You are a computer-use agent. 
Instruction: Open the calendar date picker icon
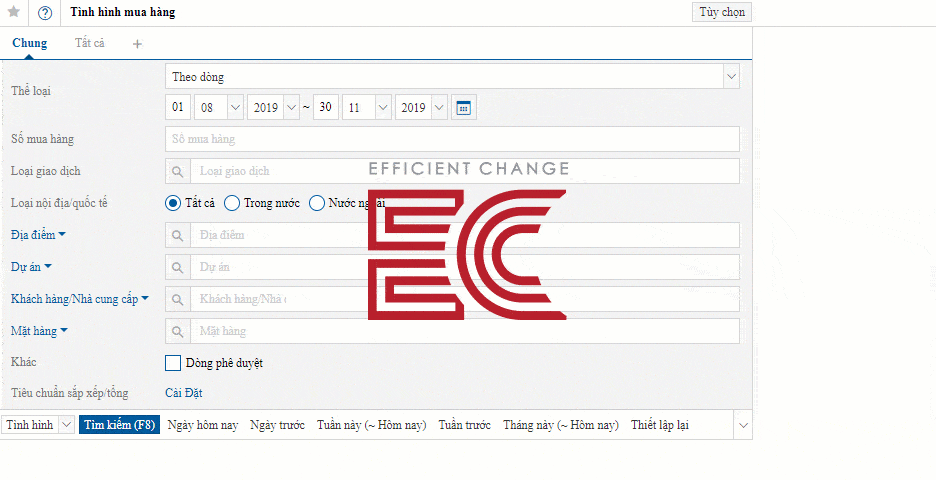[x=463, y=108]
